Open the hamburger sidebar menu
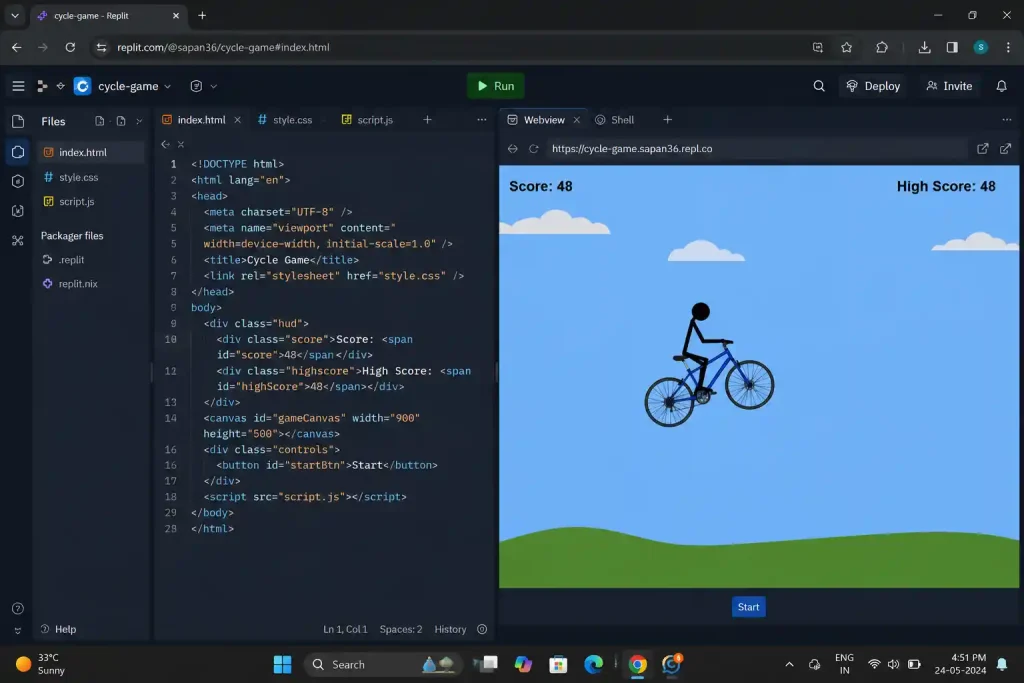The height and width of the screenshot is (683, 1024). [x=18, y=86]
